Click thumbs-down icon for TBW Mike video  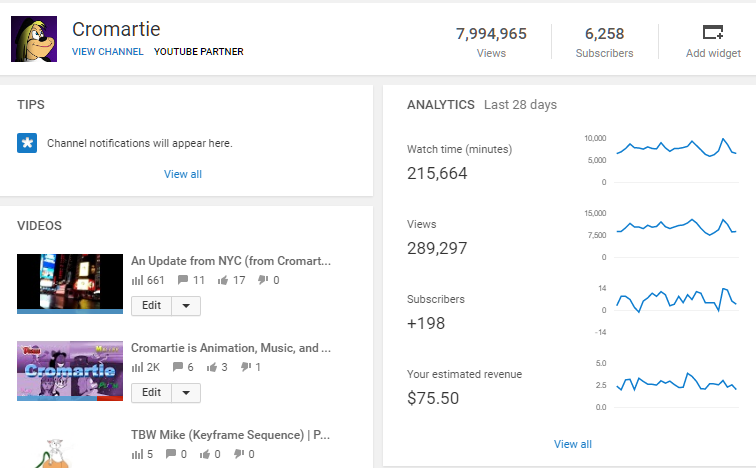click(x=239, y=454)
